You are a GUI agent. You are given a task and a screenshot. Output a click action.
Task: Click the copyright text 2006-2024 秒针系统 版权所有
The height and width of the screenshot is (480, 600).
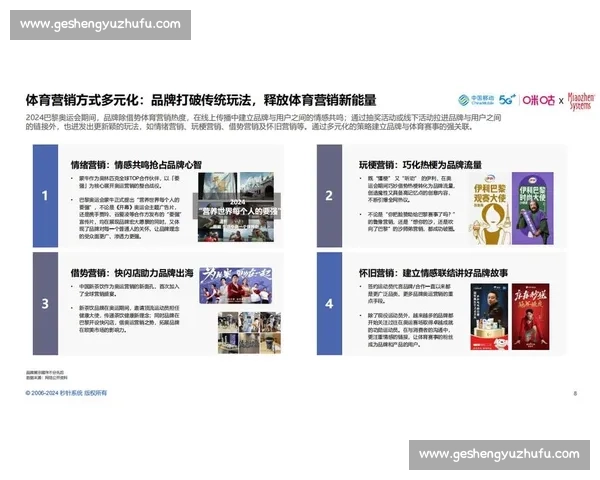[x=66, y=393]
